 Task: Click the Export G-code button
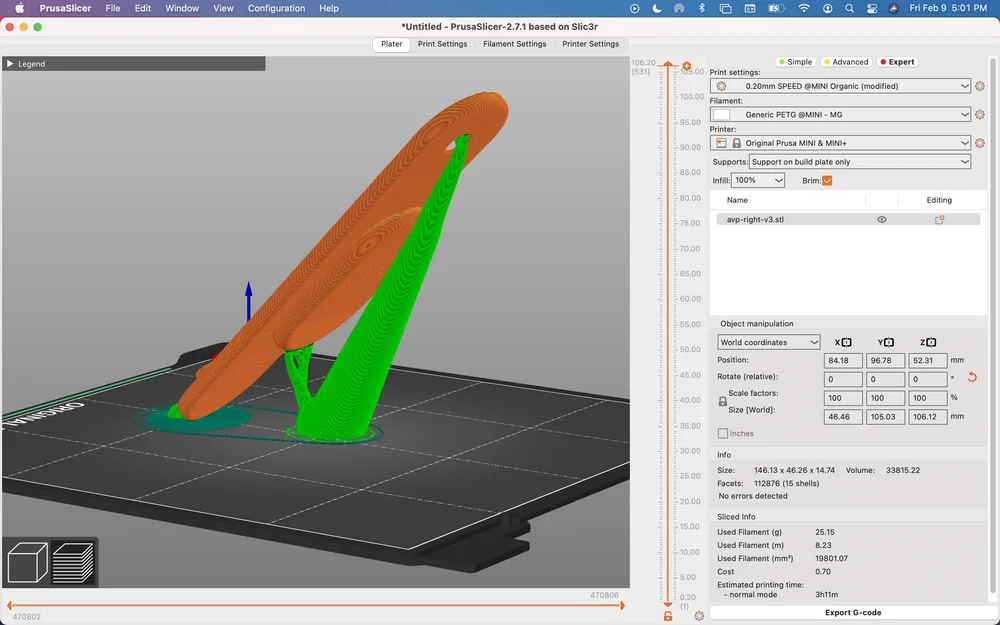point(853,612)
